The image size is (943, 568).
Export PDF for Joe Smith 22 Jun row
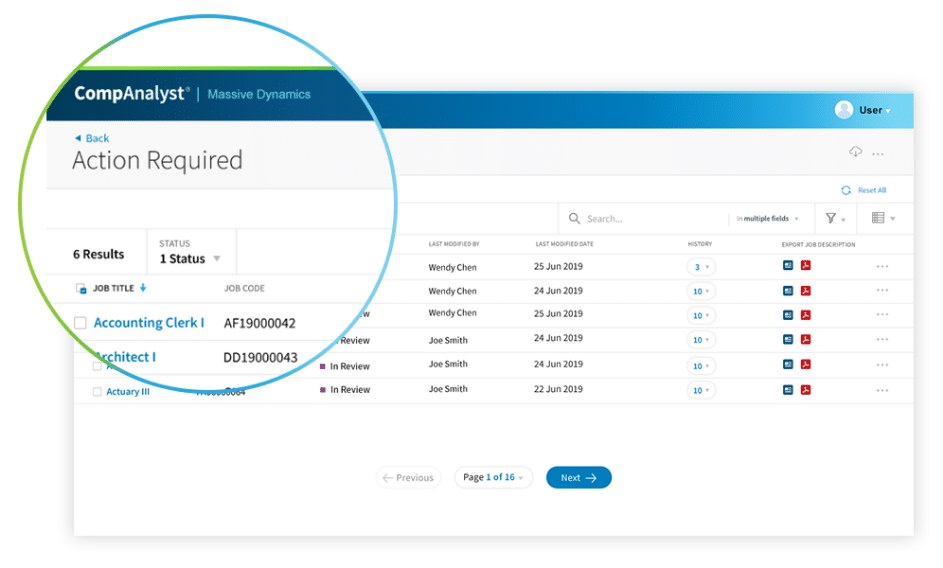806,390
